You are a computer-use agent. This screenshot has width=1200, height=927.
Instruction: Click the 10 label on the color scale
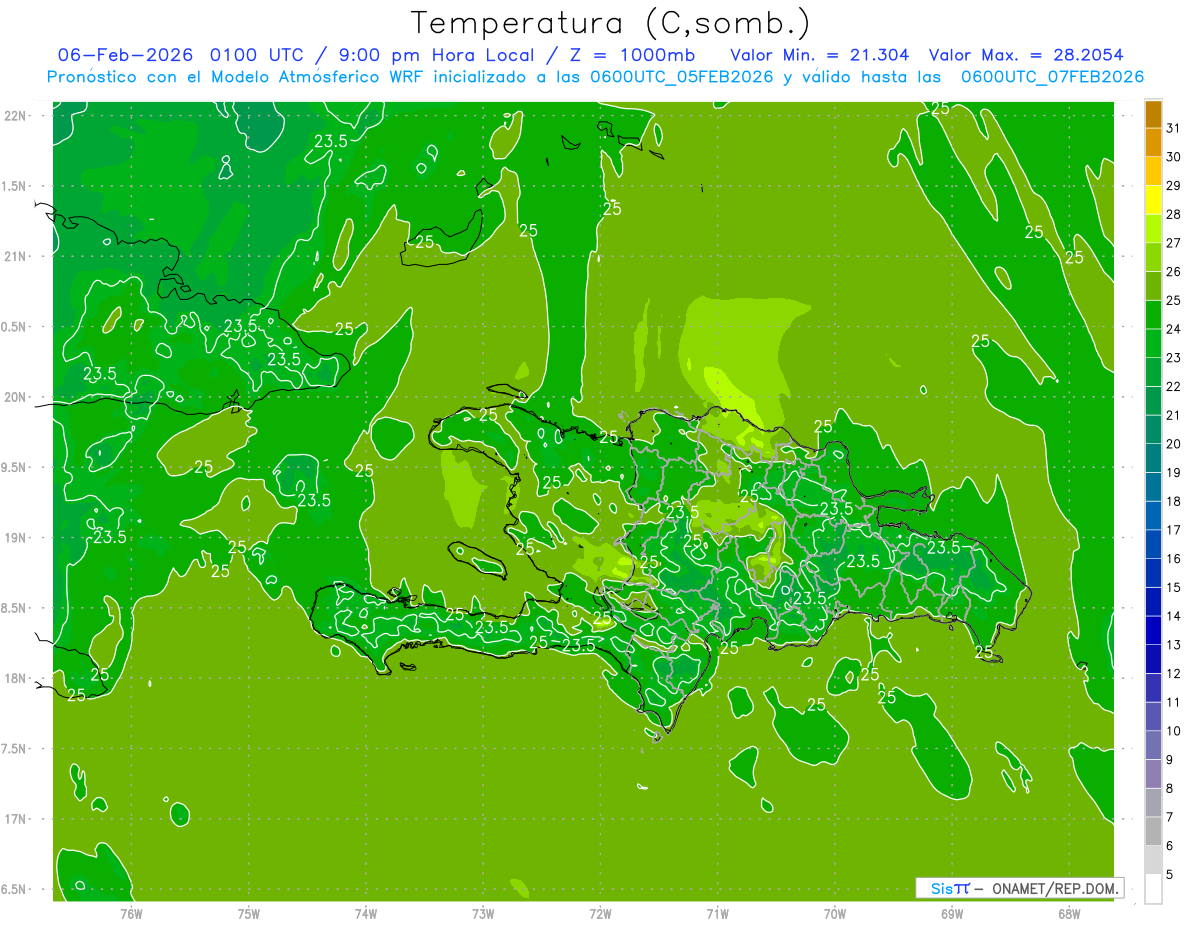click(1173, 731)
